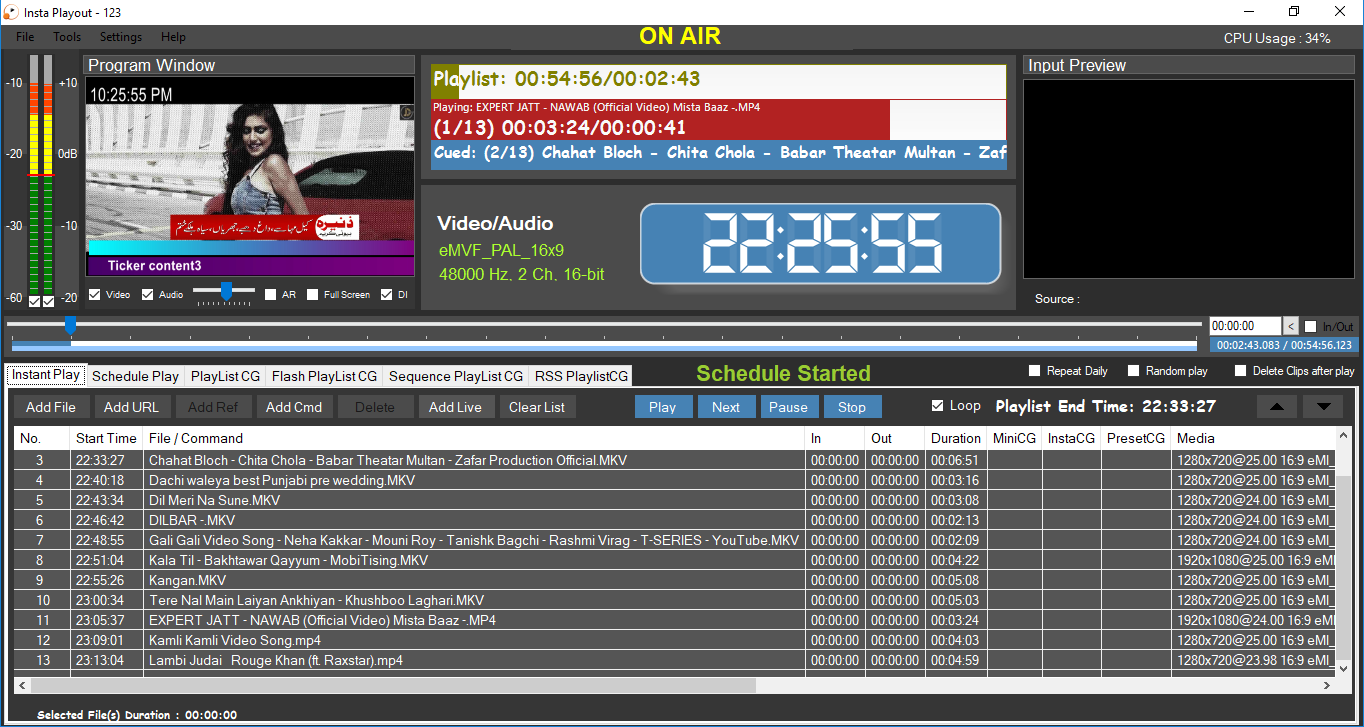The image size is (1364, 727).
Task: Select row 'Dil Meri Na Sune.MKV'
Action: point(674,500)
